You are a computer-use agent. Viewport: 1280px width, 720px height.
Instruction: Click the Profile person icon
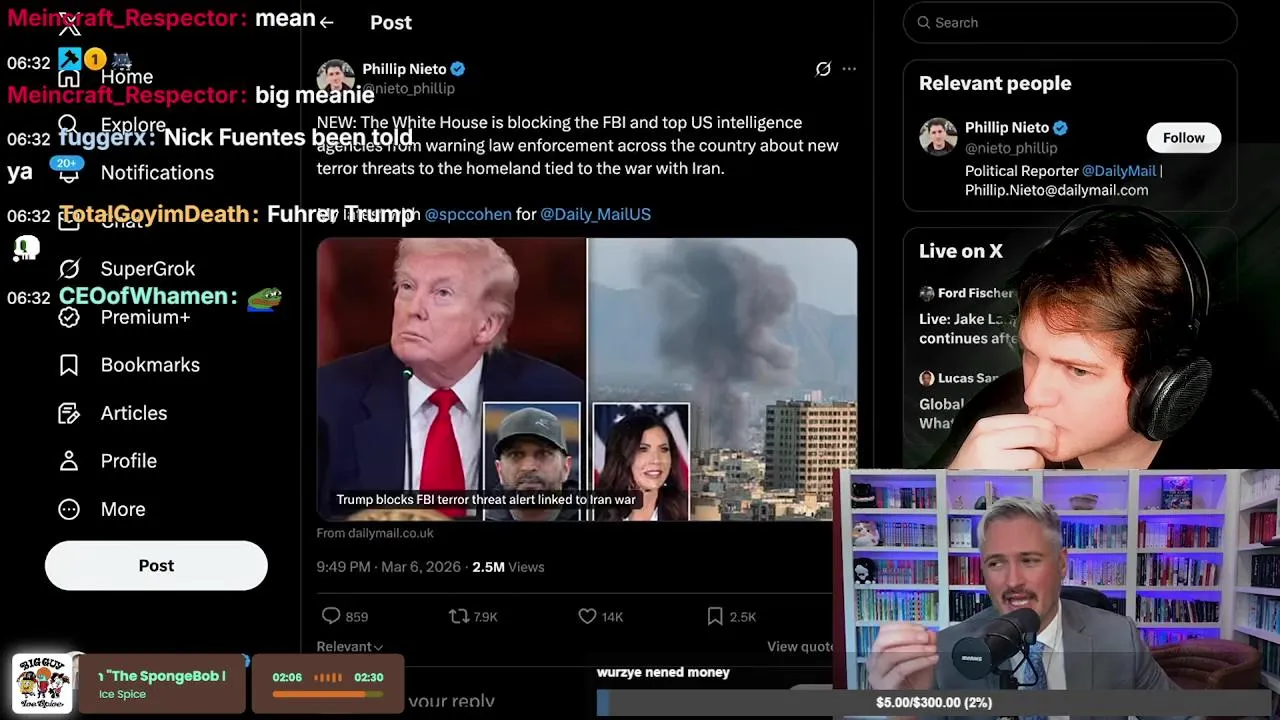click(69, 461)
